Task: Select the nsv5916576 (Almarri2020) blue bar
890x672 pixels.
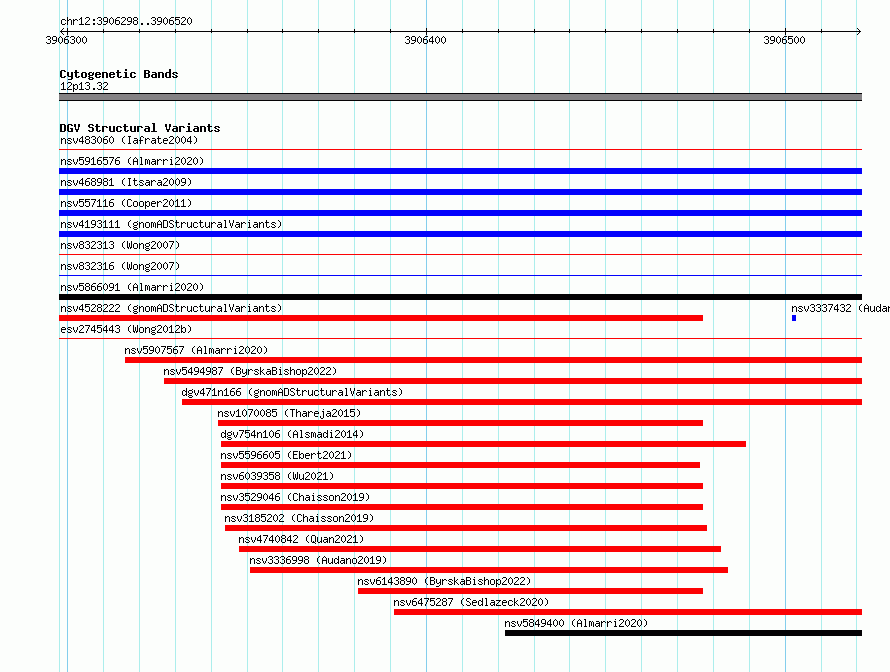Action: pos(460,171)
